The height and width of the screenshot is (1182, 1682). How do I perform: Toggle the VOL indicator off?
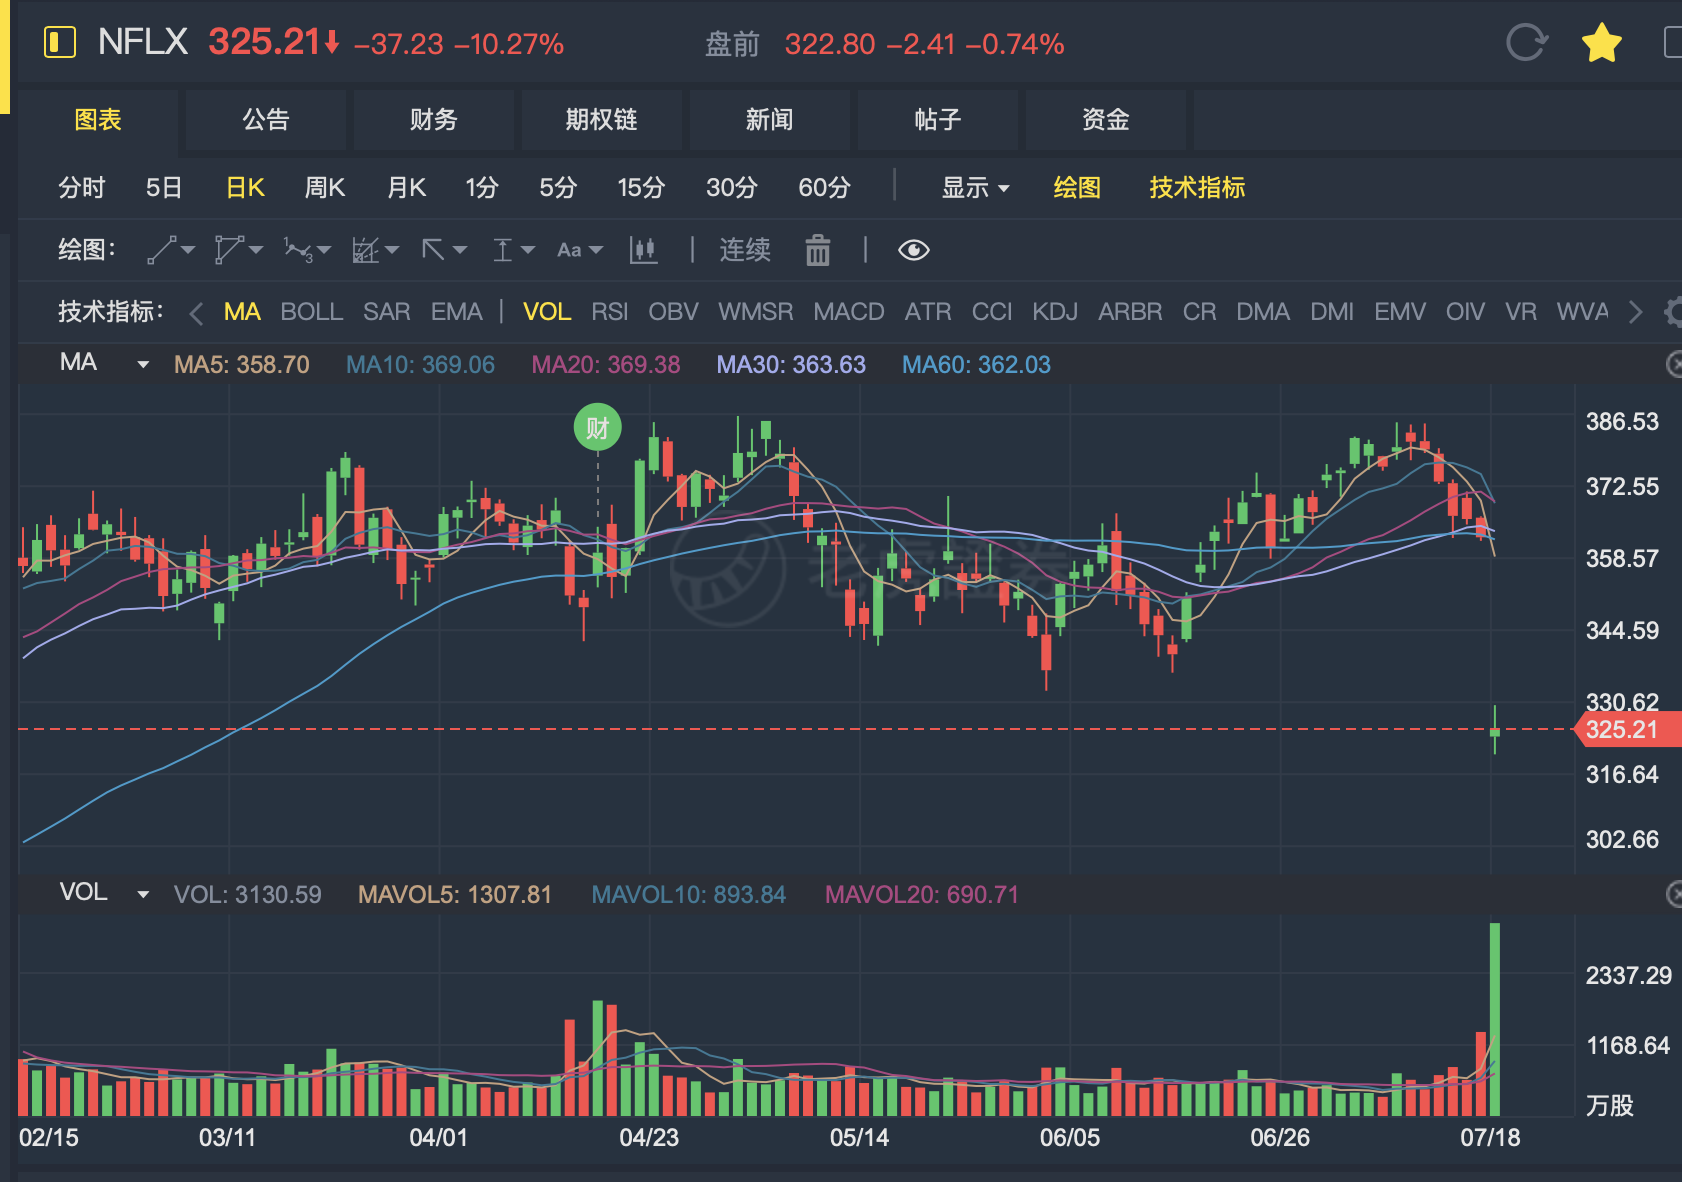tap(547, 312)
